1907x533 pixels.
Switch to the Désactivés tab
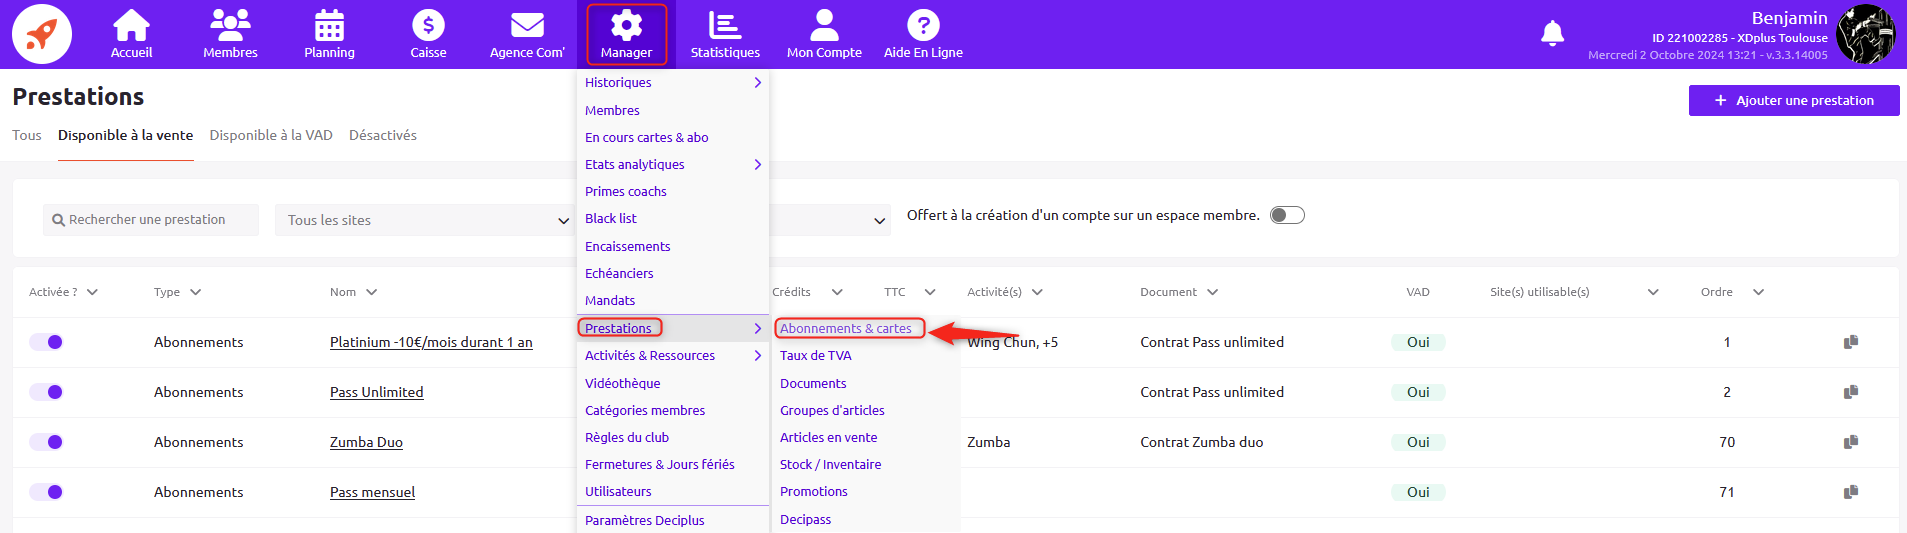coord(382,135)
